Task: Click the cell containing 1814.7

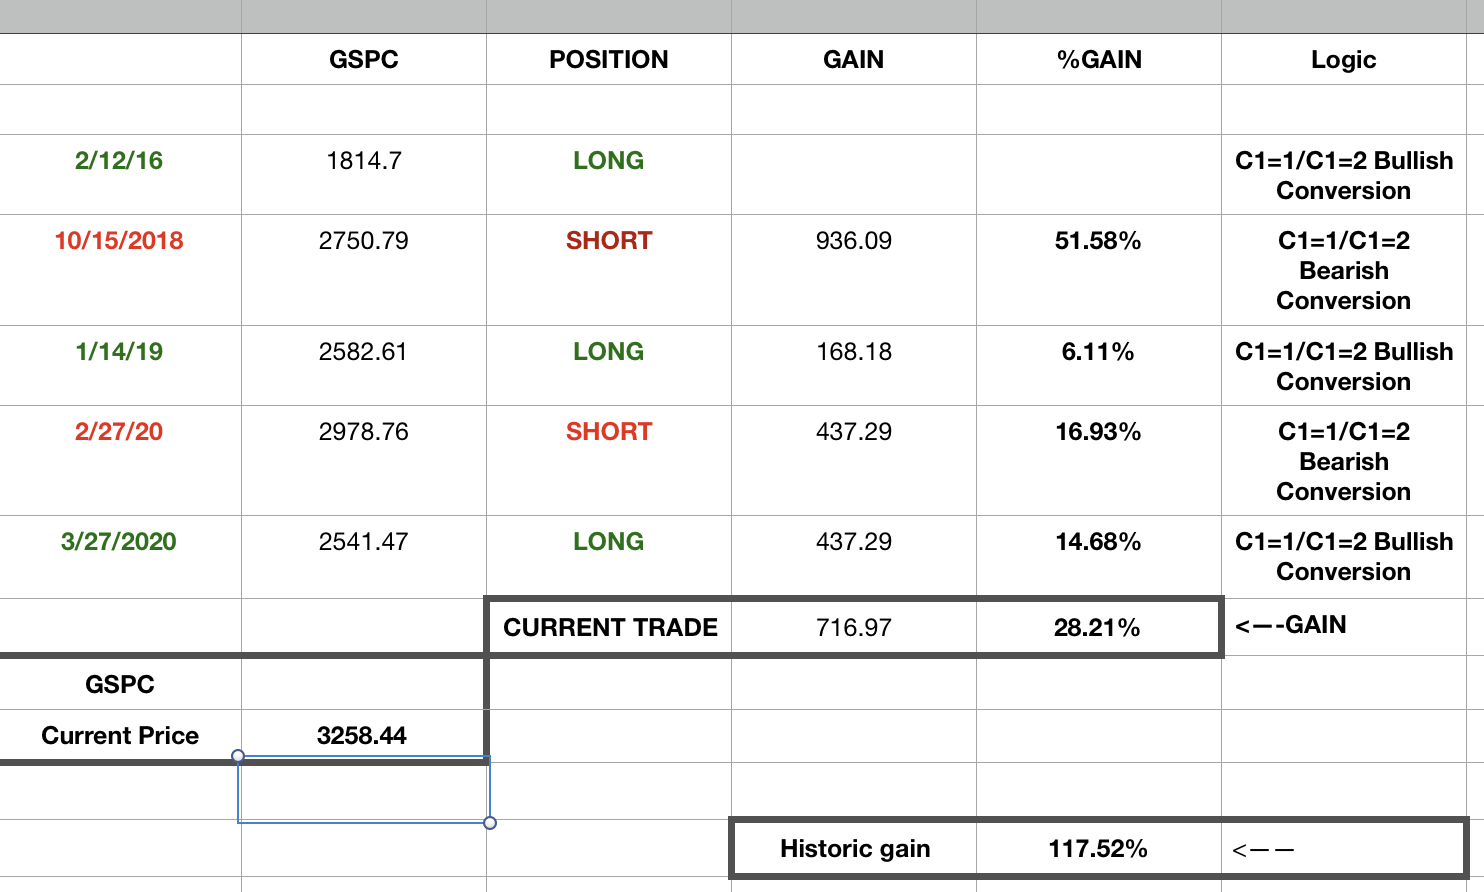Action: pyautogui.click(x=363, y=161)
